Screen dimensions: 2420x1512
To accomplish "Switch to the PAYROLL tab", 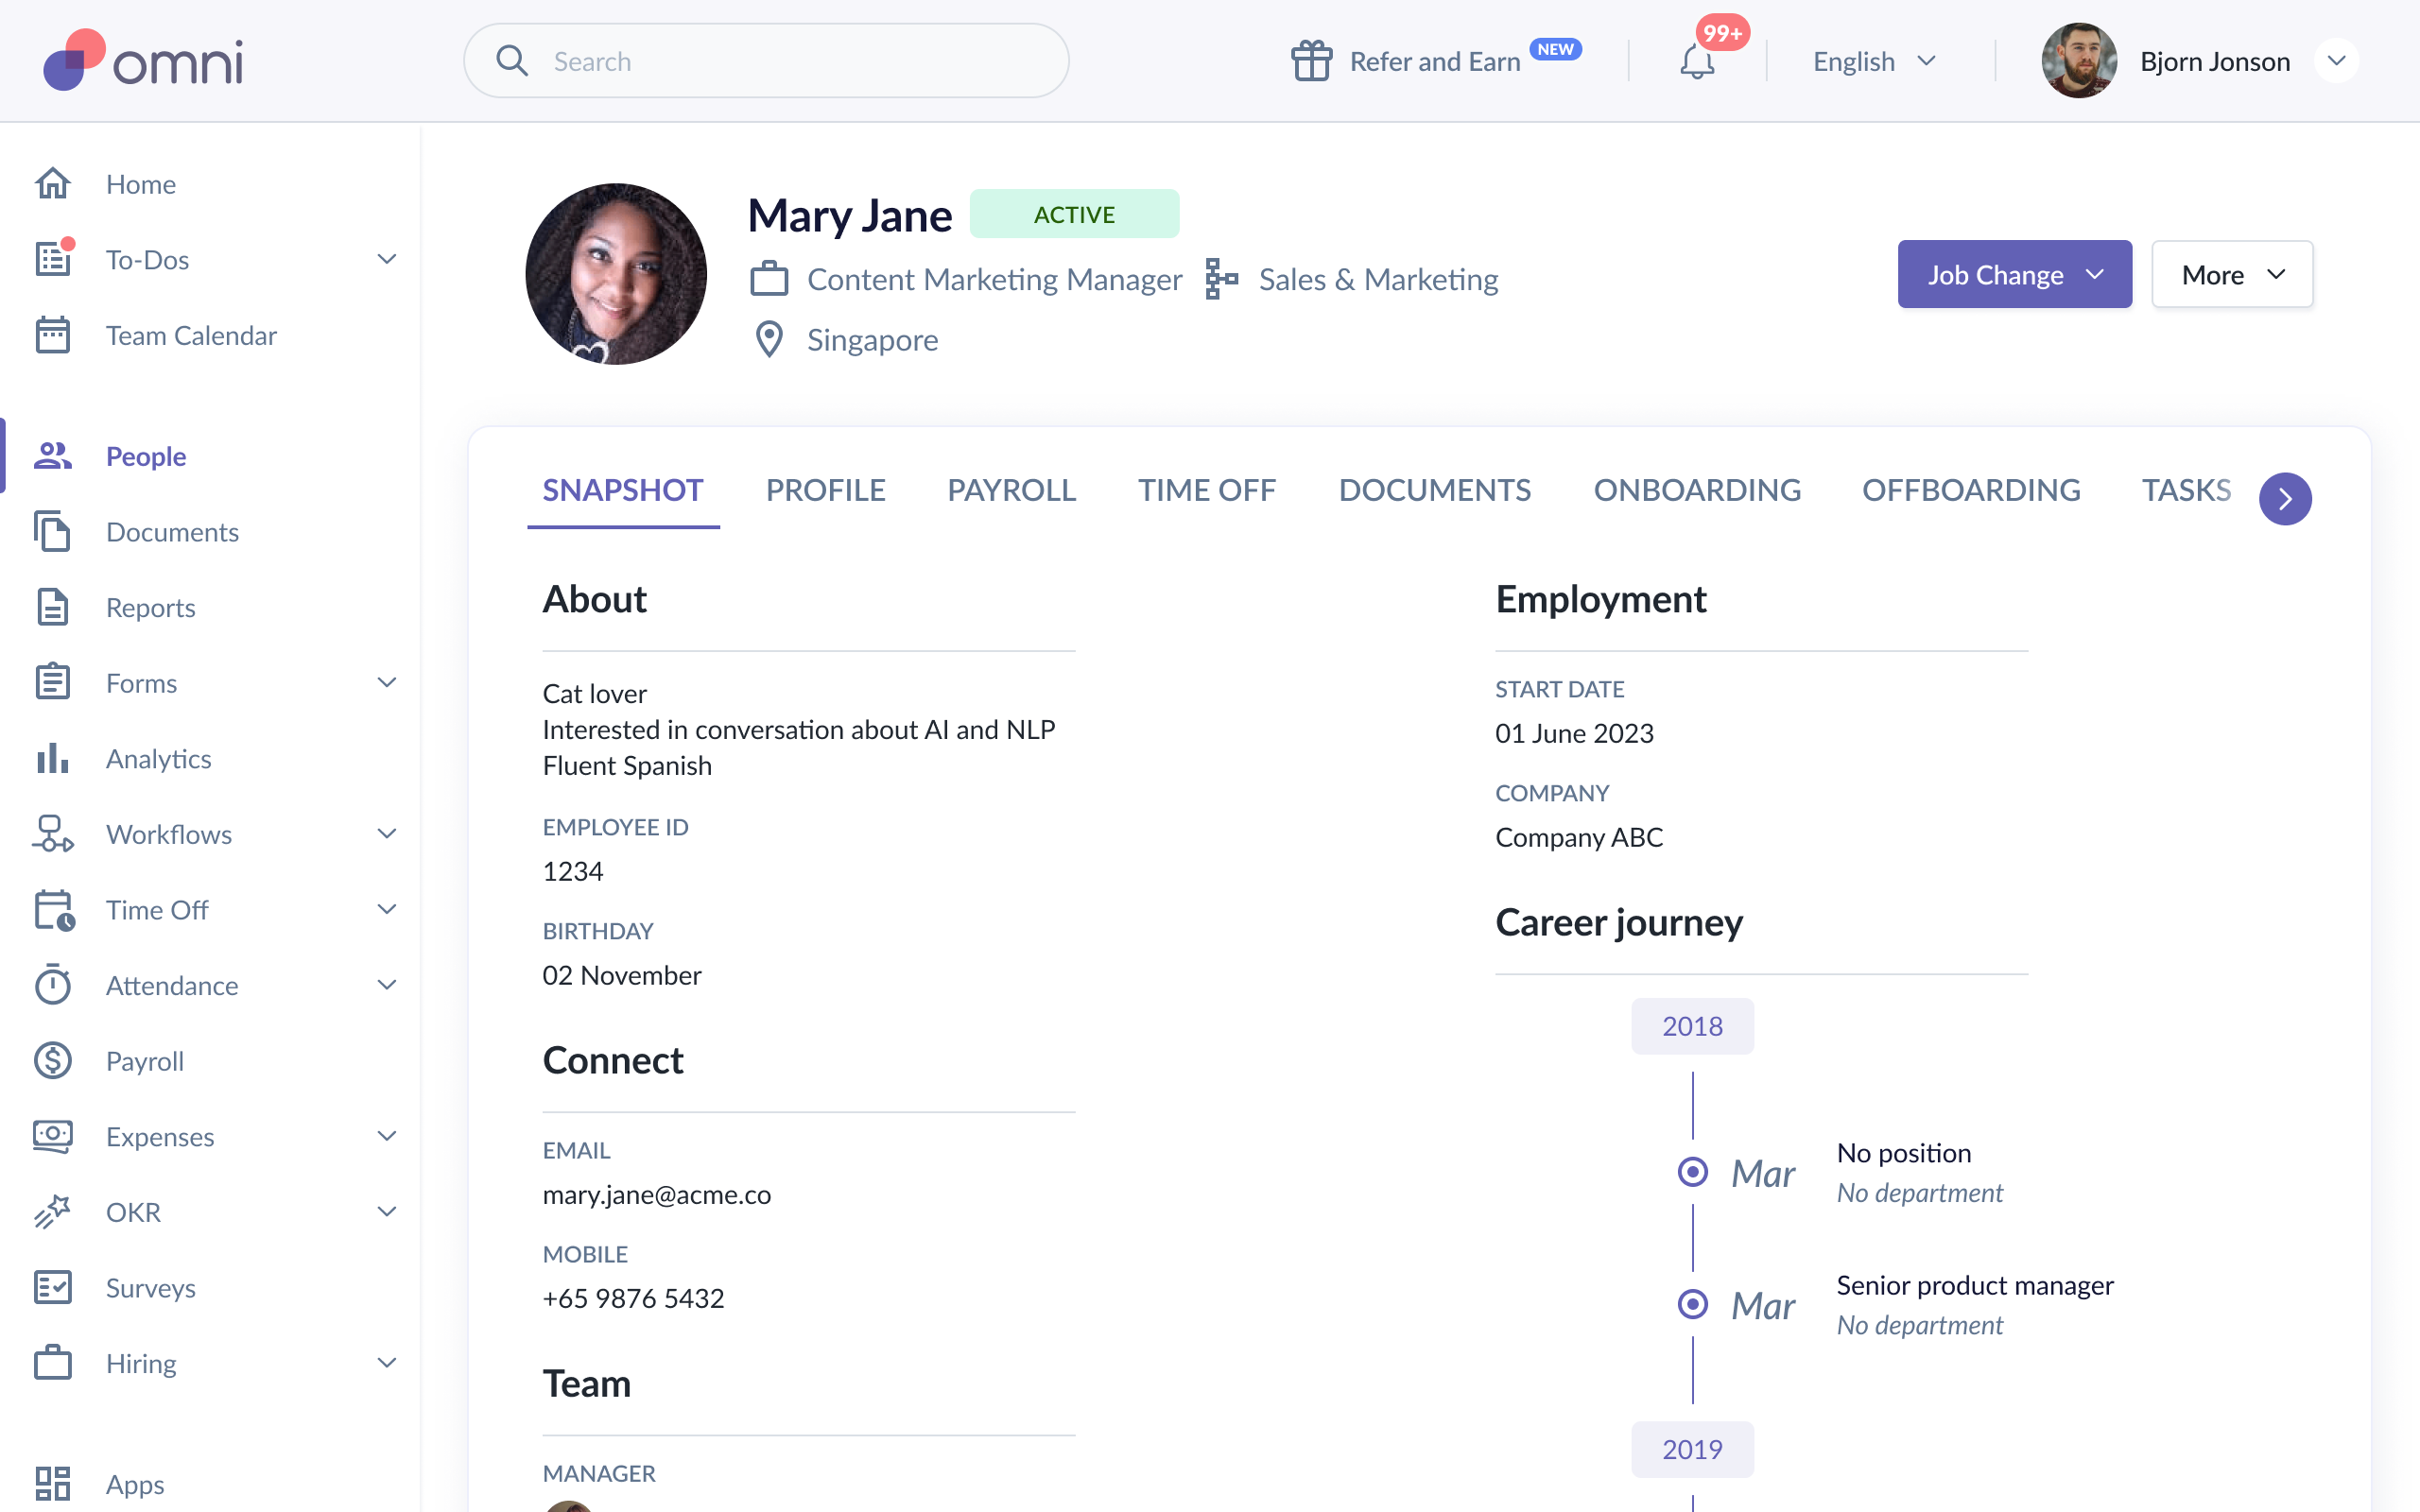I will click(x=1011, y=490).
